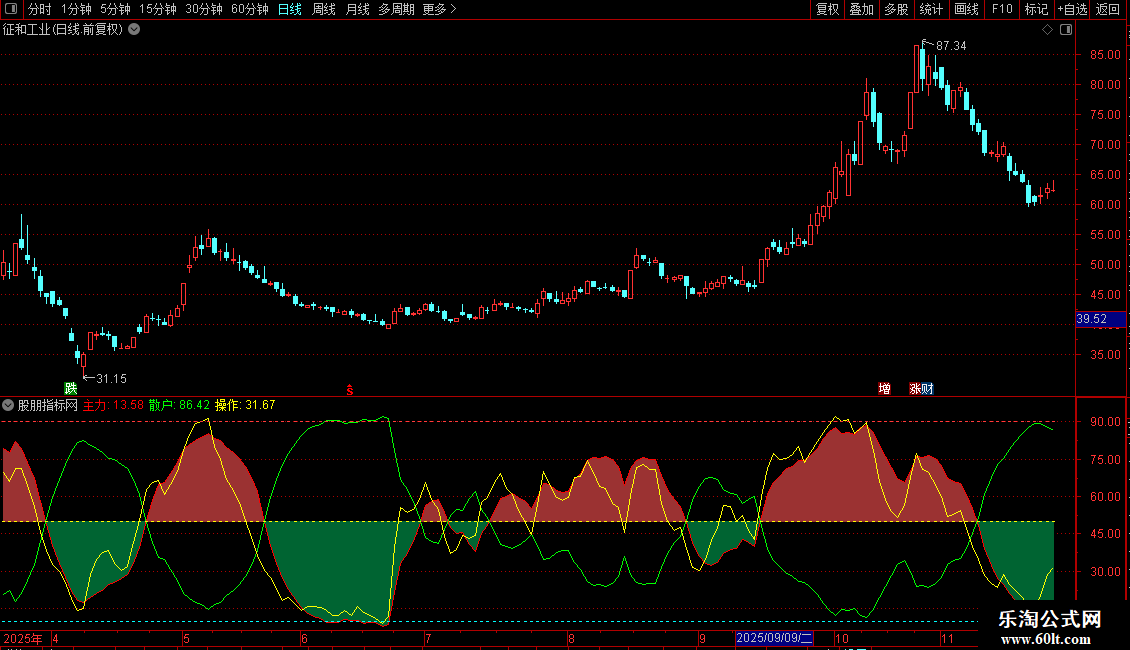
Task: Activate the 画线 drawing tool
Action: (966, 9)
